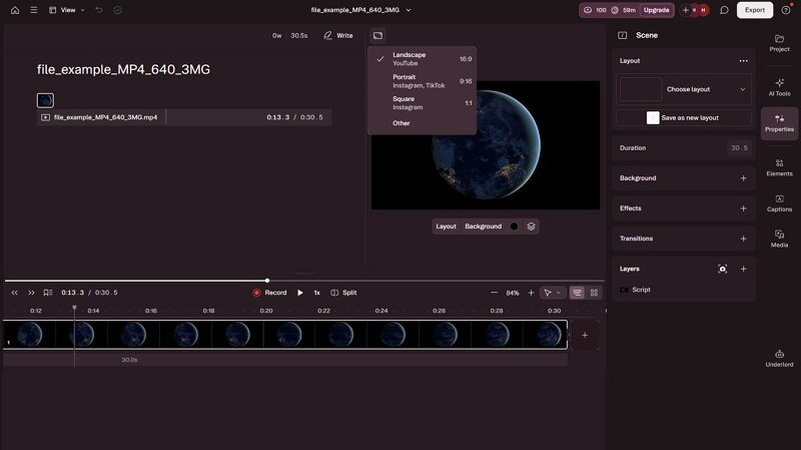The image size is (801, 450).
Task: Open the hamburger main menu
Action: [34, 10]
